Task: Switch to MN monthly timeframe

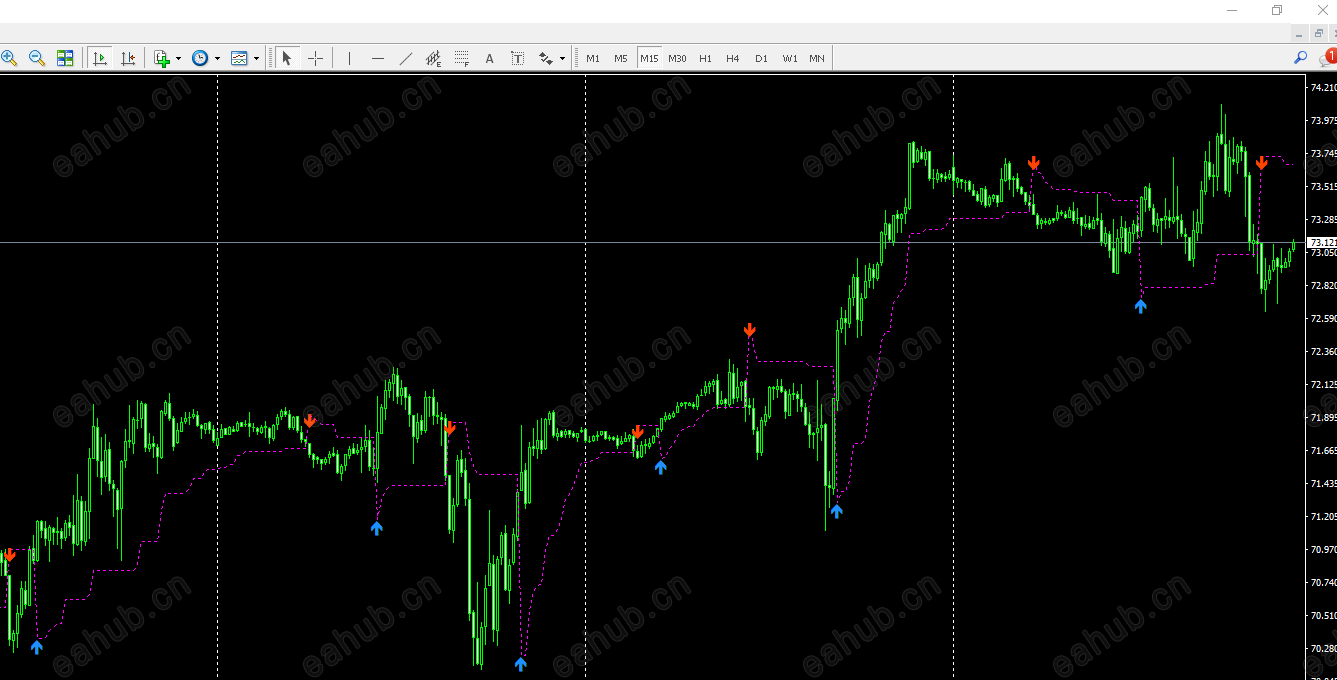Action: pos(817,58)
